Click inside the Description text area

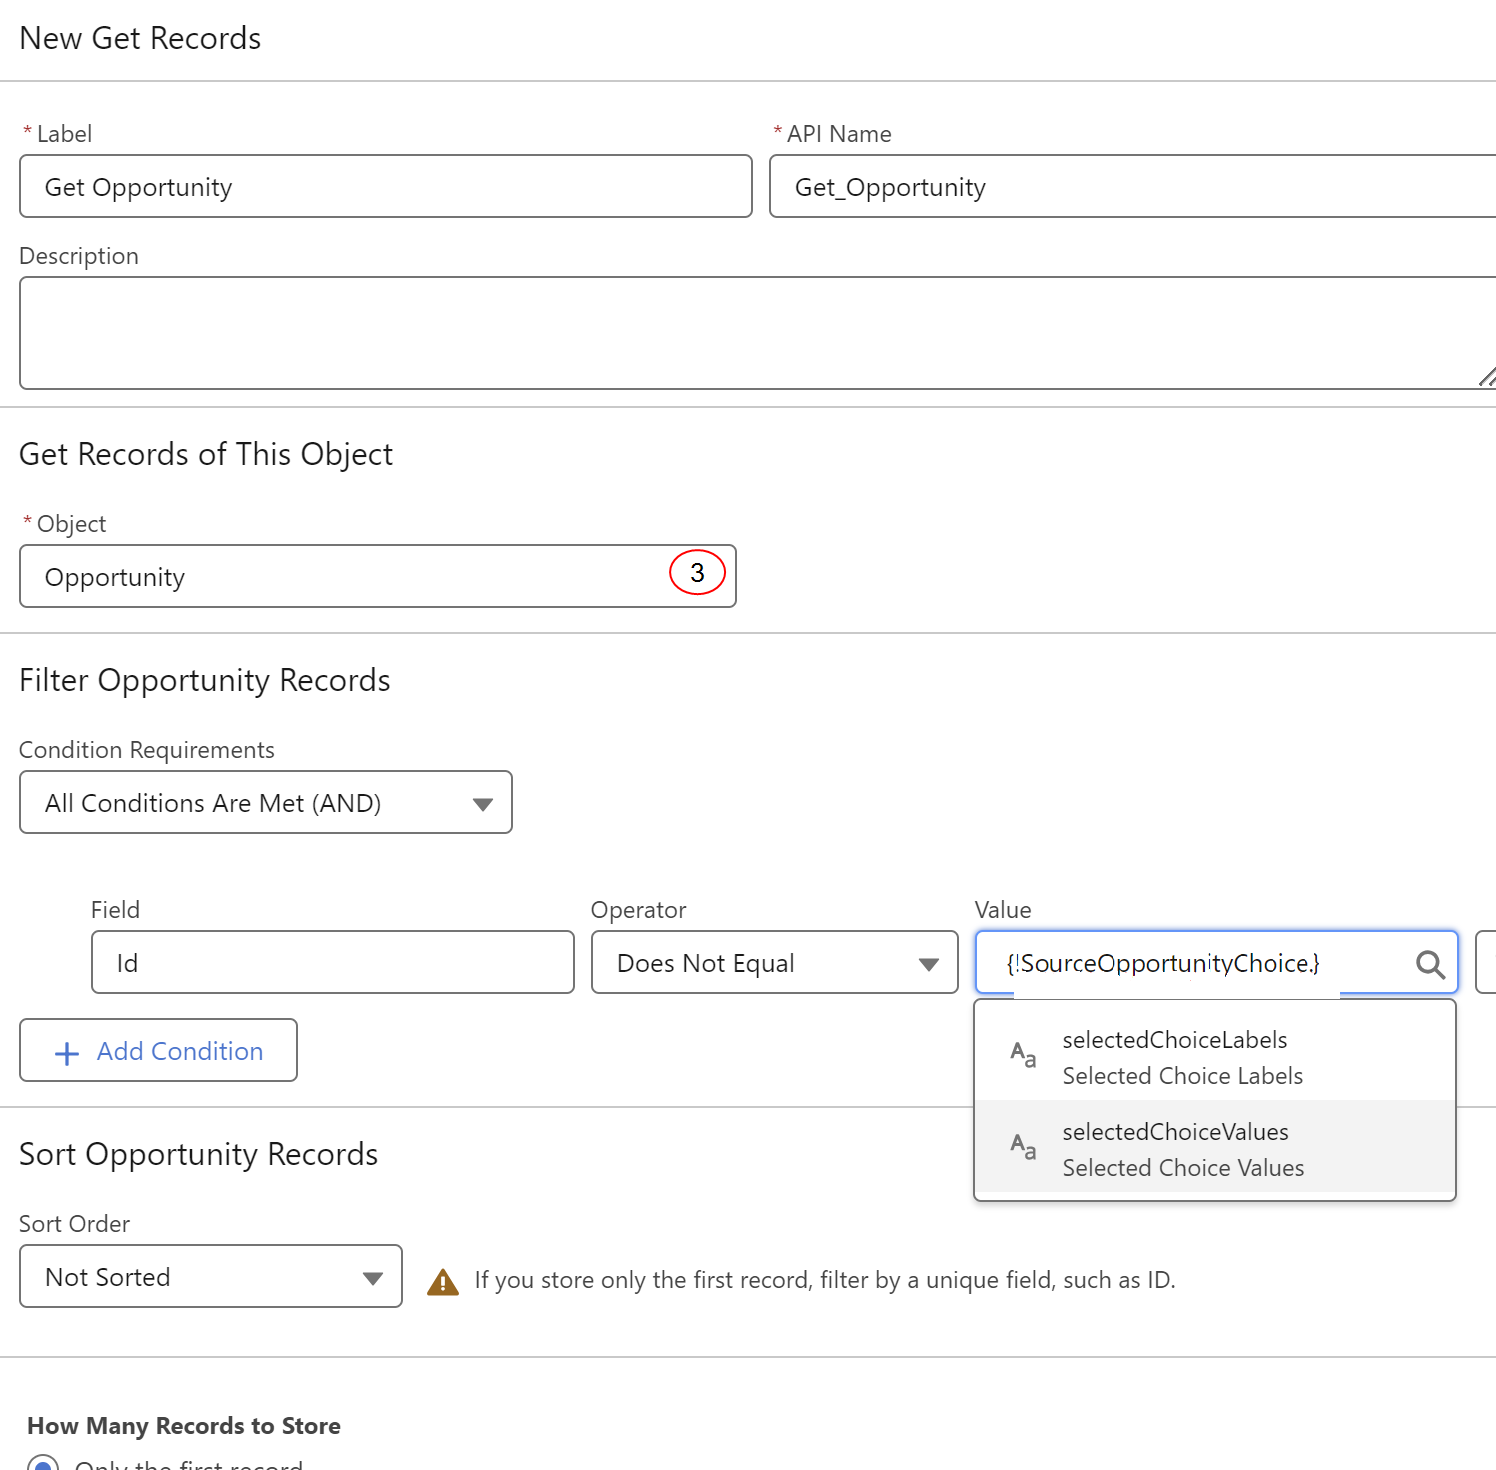[758, 333]
